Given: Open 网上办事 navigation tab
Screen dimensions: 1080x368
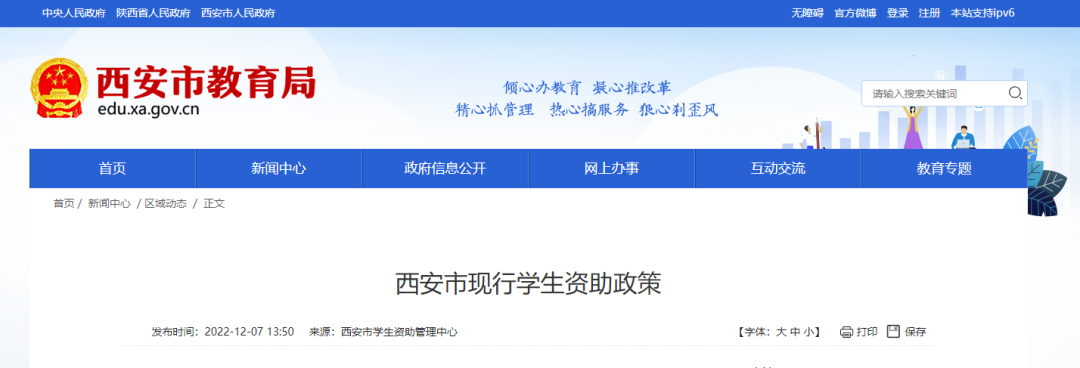Looking at the screenshot, I should [612, 168].
